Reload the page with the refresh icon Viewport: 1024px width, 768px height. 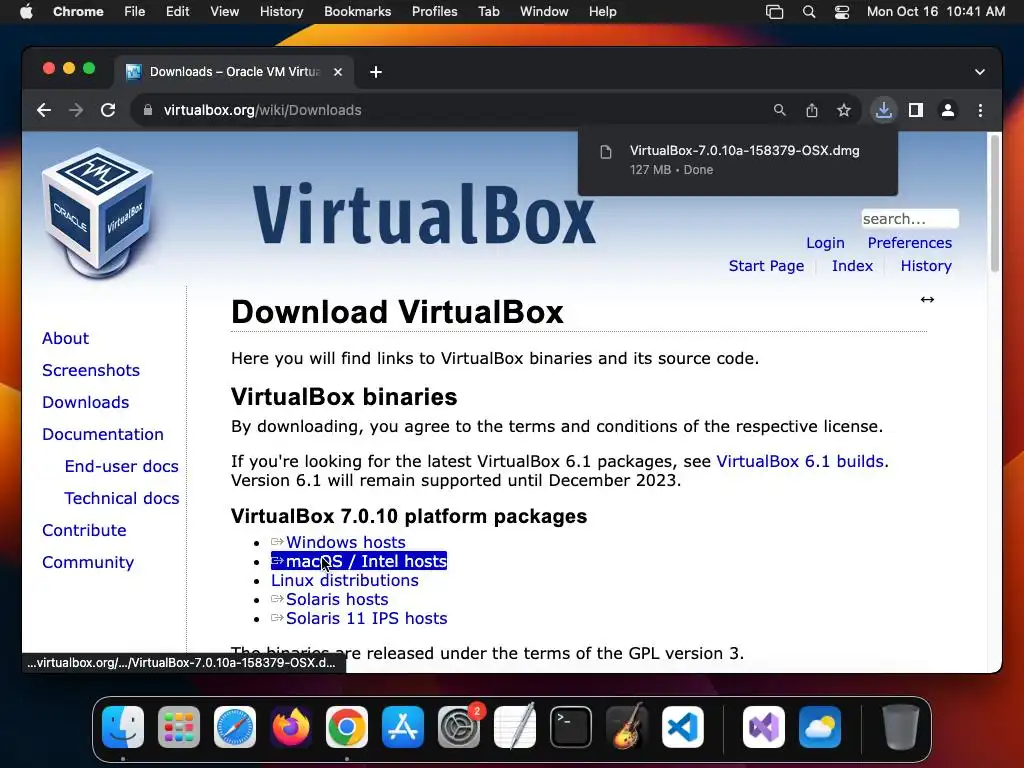point(108,110)
